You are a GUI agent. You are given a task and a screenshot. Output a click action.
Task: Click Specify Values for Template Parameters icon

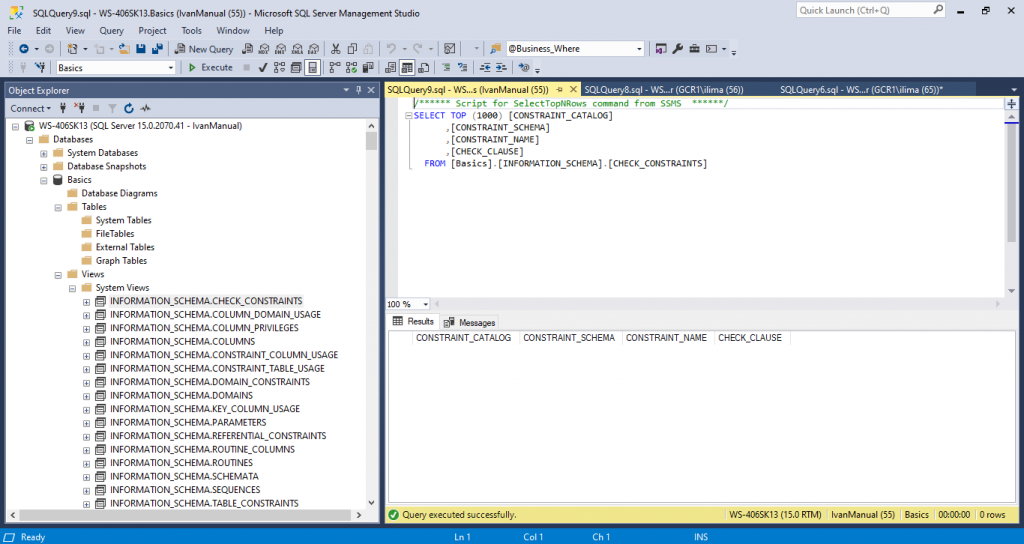[x=524, y=68]
